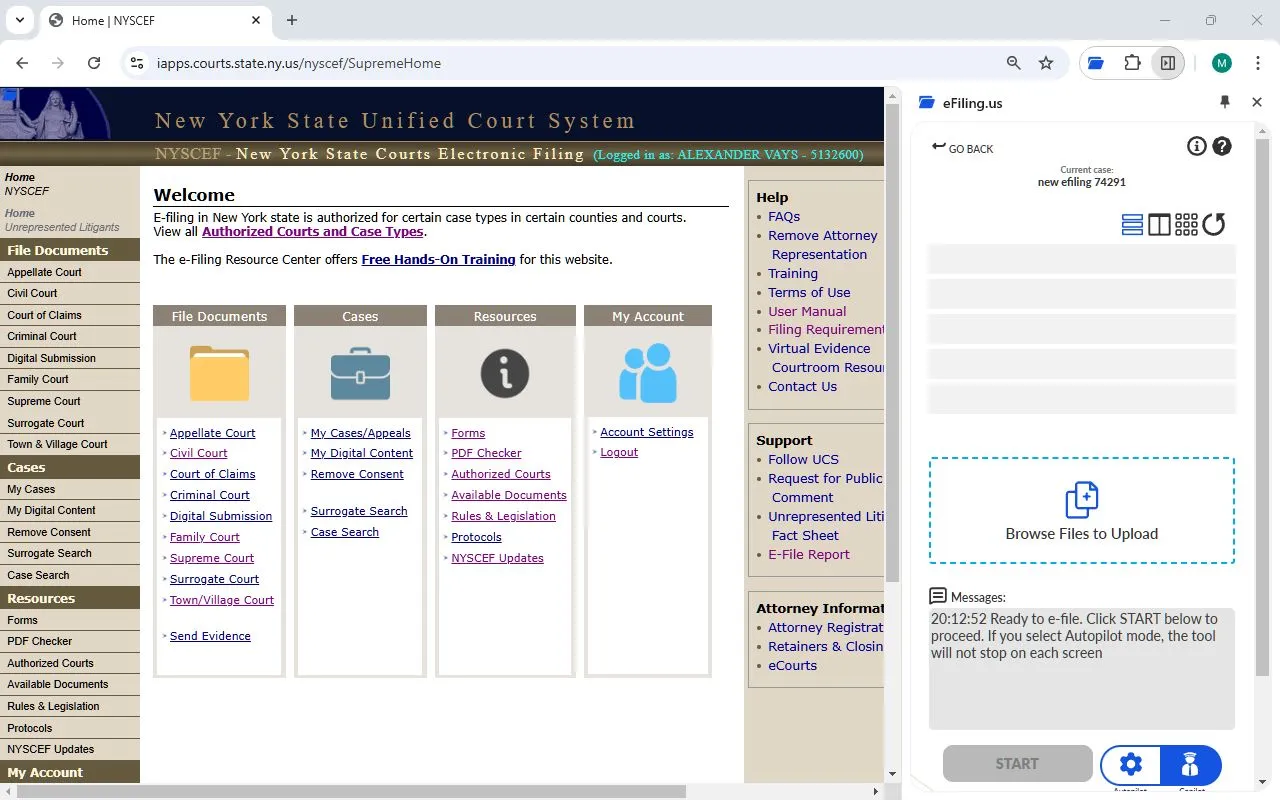Click Civil Court link under File Documents

pos(199,453)
